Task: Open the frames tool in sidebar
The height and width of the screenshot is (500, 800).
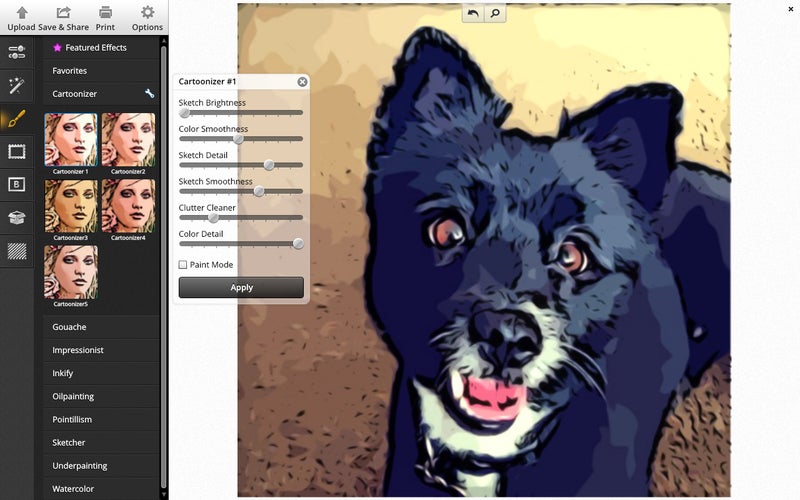Action: click(x=16, y=152)
